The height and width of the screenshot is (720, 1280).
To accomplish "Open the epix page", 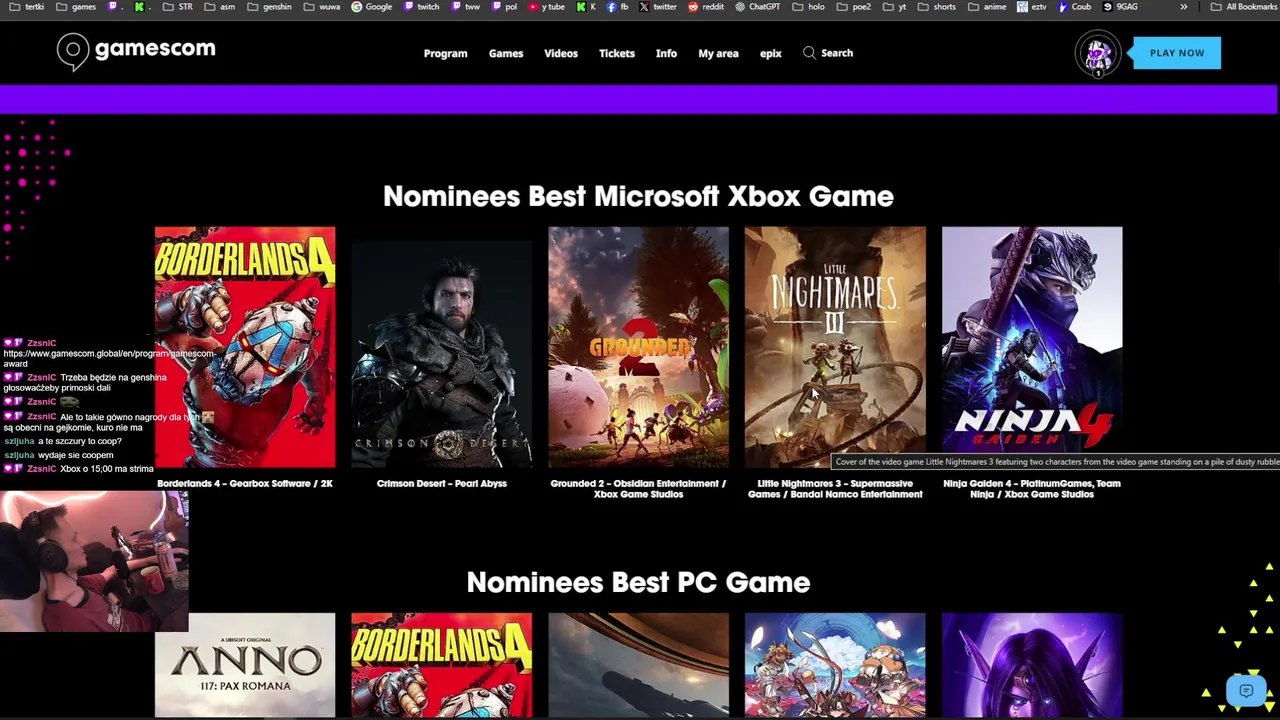I will pyautogui.click(x=770, y=53).
